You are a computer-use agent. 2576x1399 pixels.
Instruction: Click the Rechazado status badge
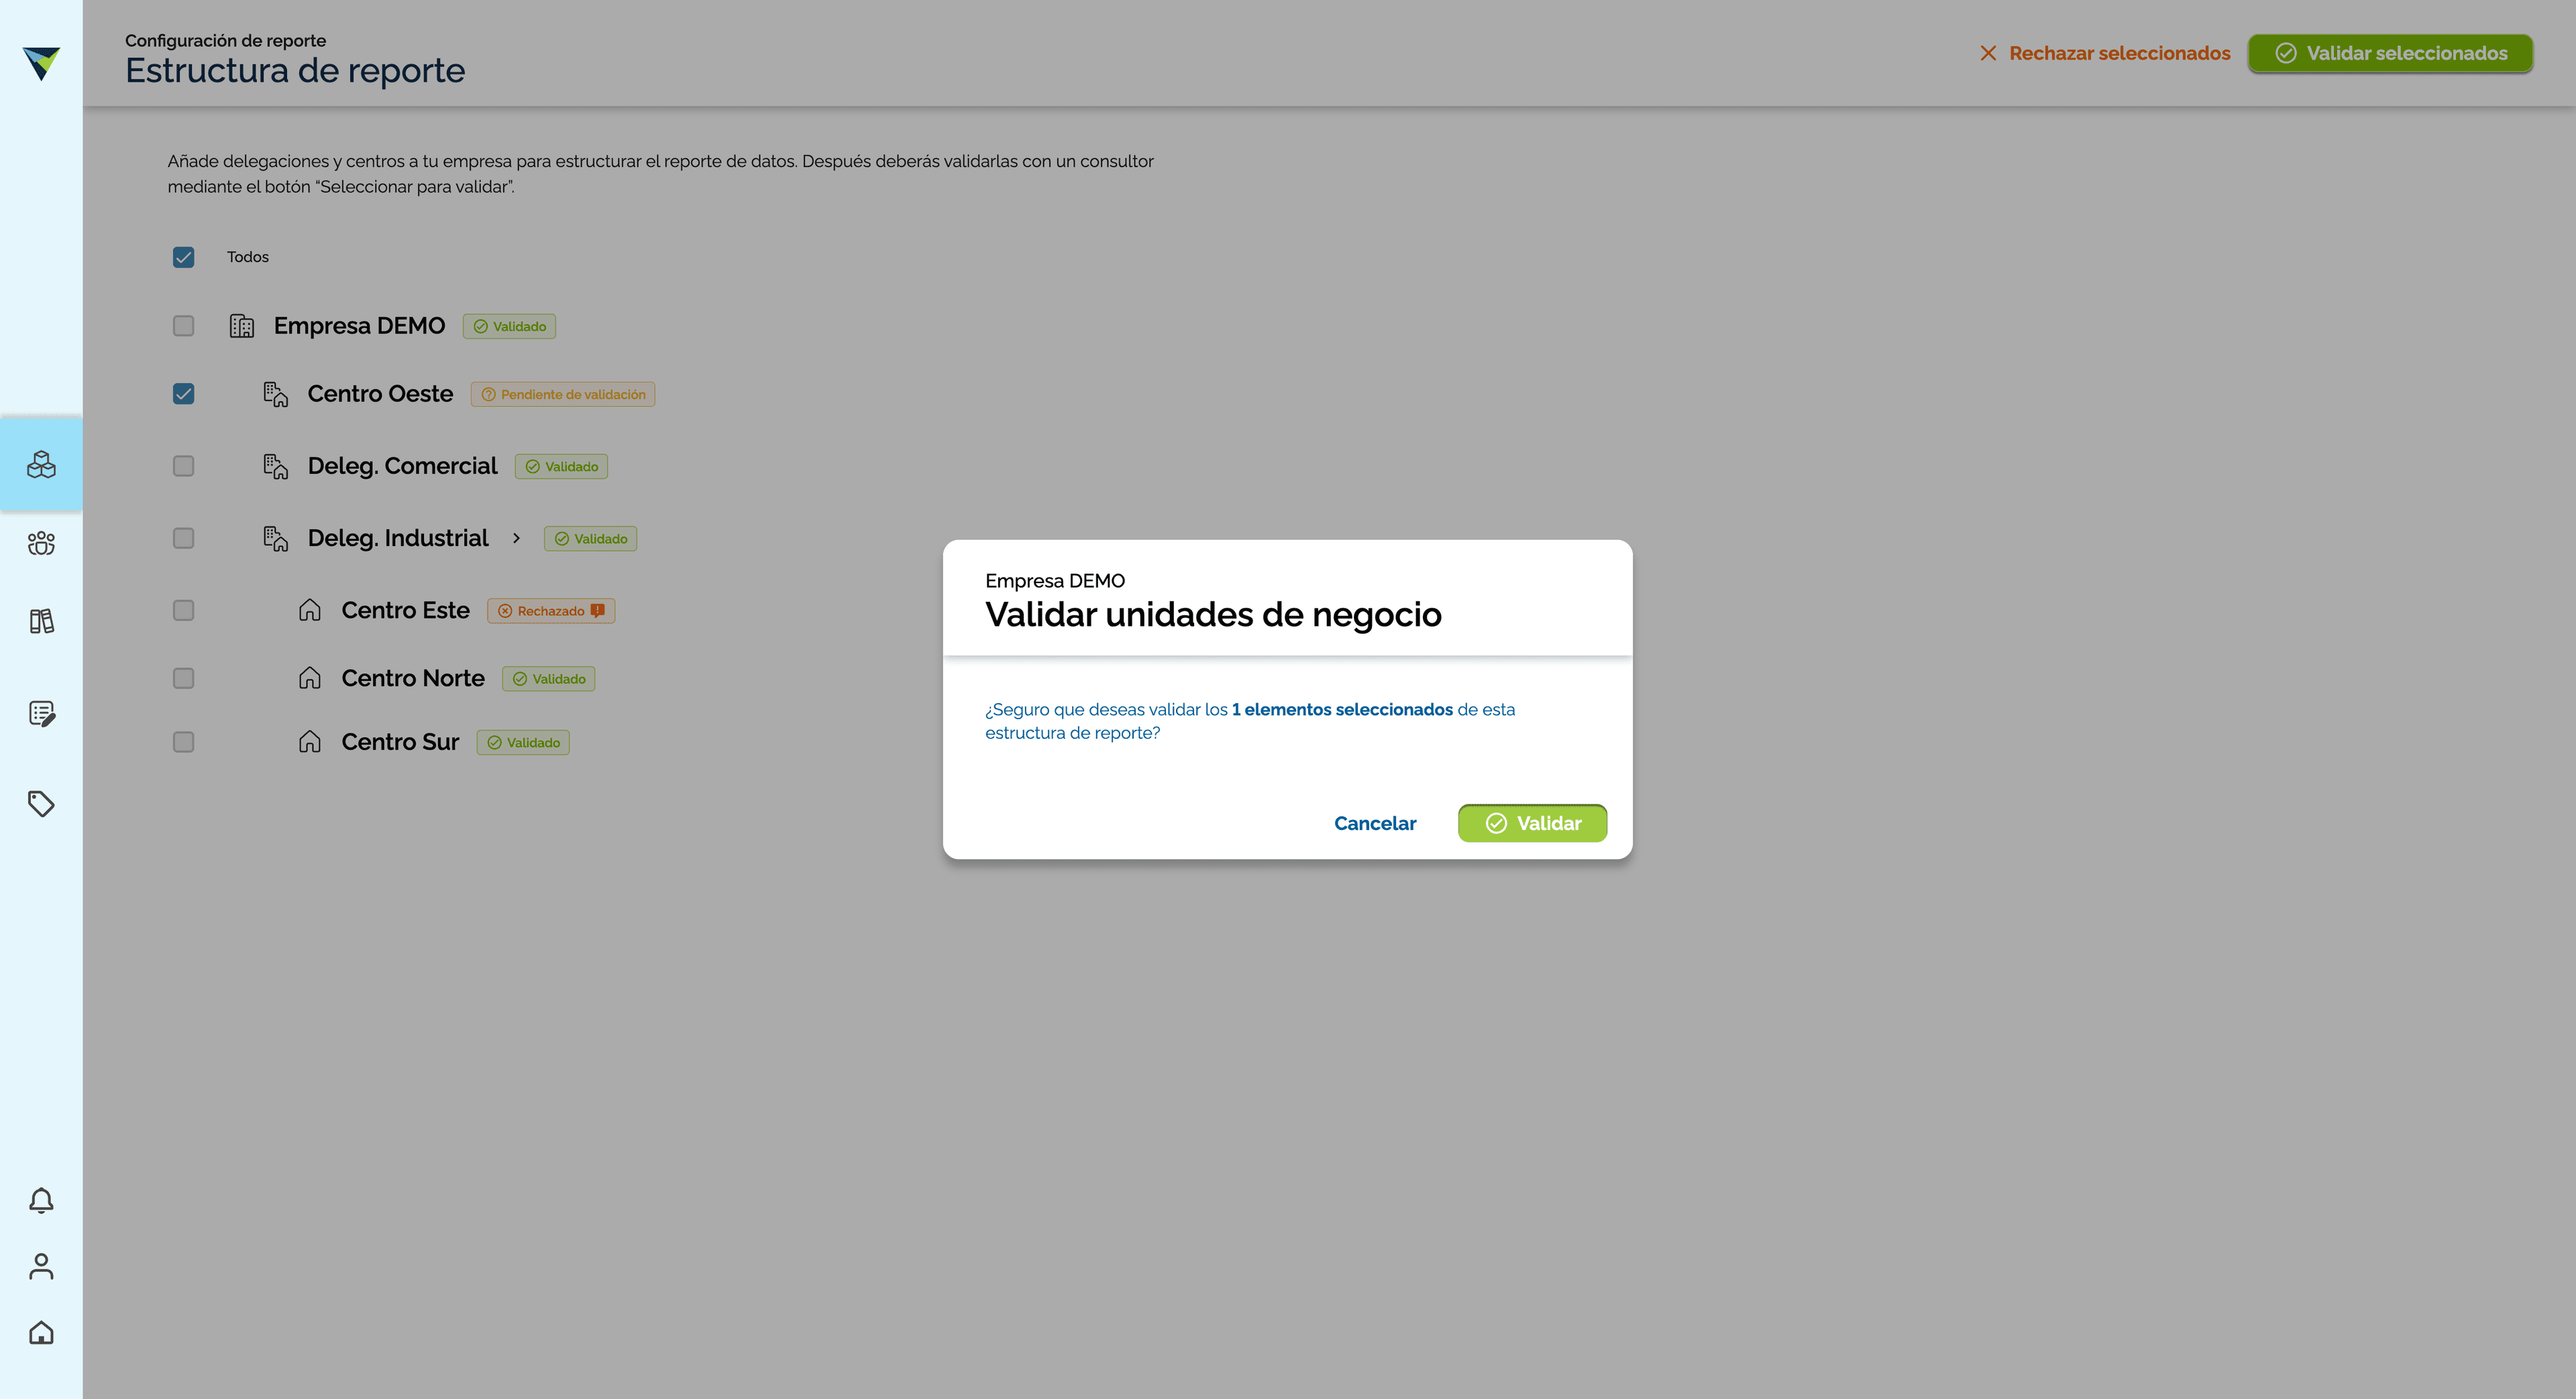click(x=551, y=610)
